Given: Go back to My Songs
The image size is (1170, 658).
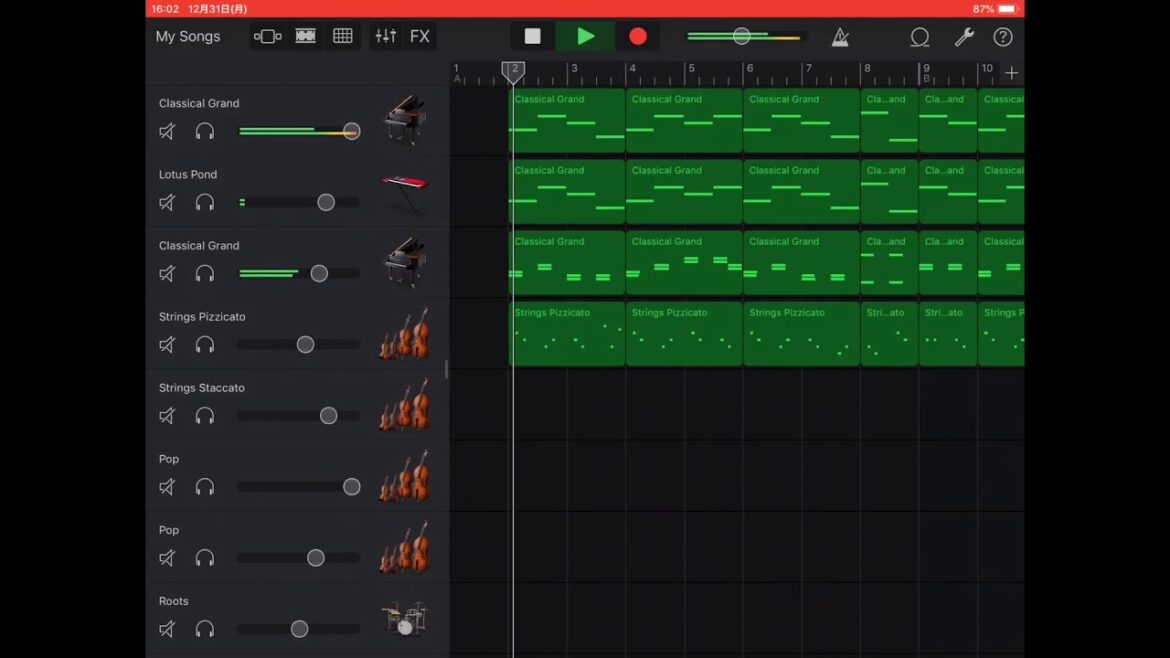Looking at the screenshot, I should tap(188, 37).
